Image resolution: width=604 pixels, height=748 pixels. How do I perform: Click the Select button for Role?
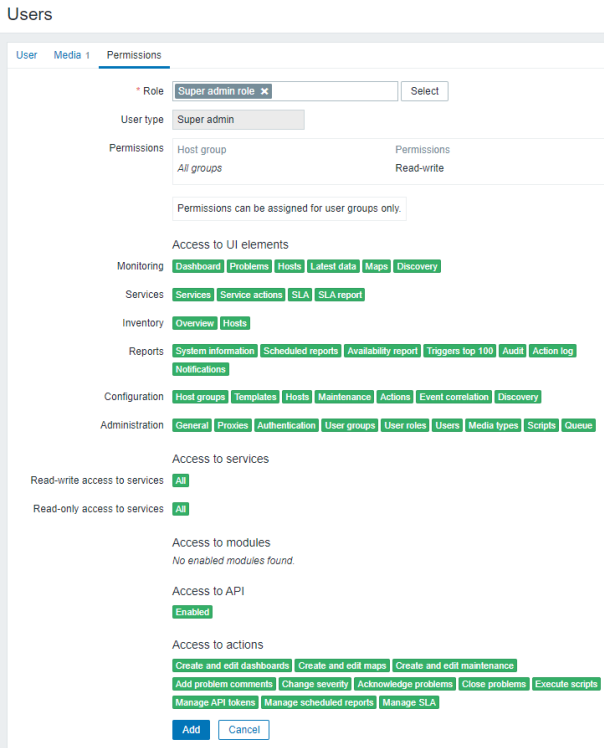pyautogui.click(x=424, y=91)
